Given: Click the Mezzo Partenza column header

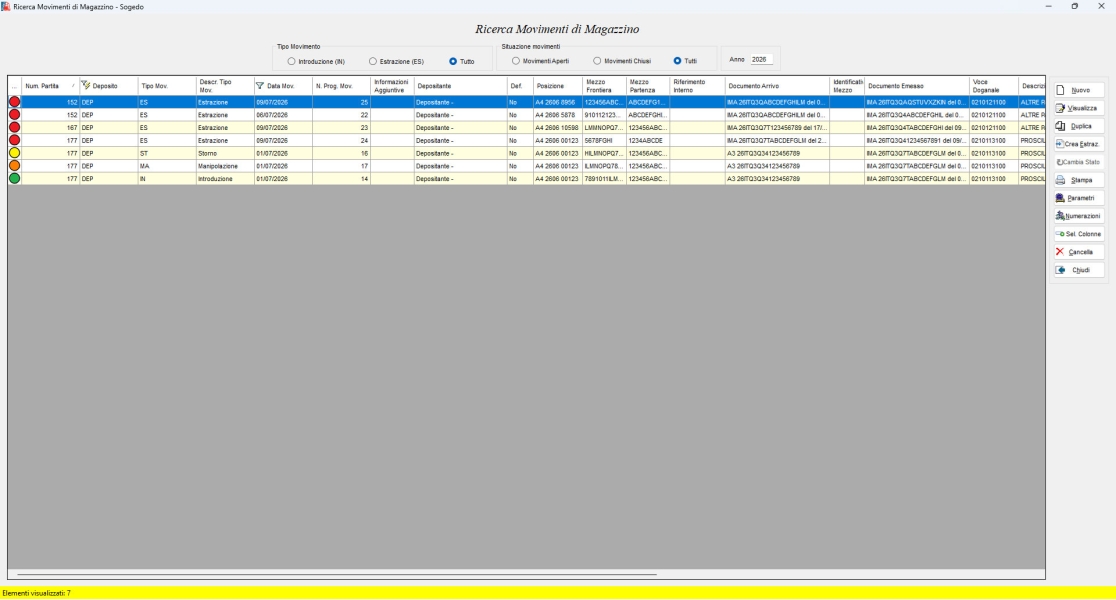Looking at the screenshot, I should click(x=648, y=86).
